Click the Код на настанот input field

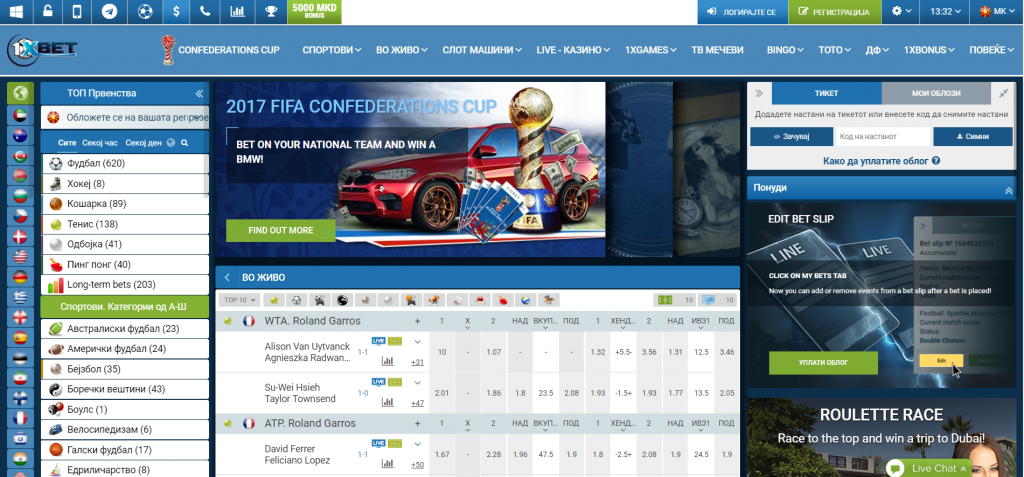[x=882, y=137]
